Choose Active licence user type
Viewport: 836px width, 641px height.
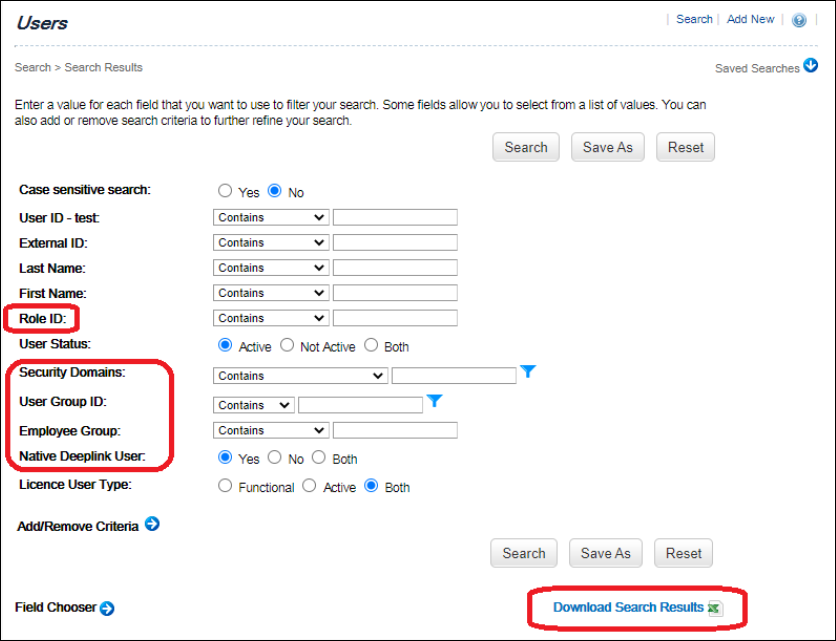tap(309, 485)
